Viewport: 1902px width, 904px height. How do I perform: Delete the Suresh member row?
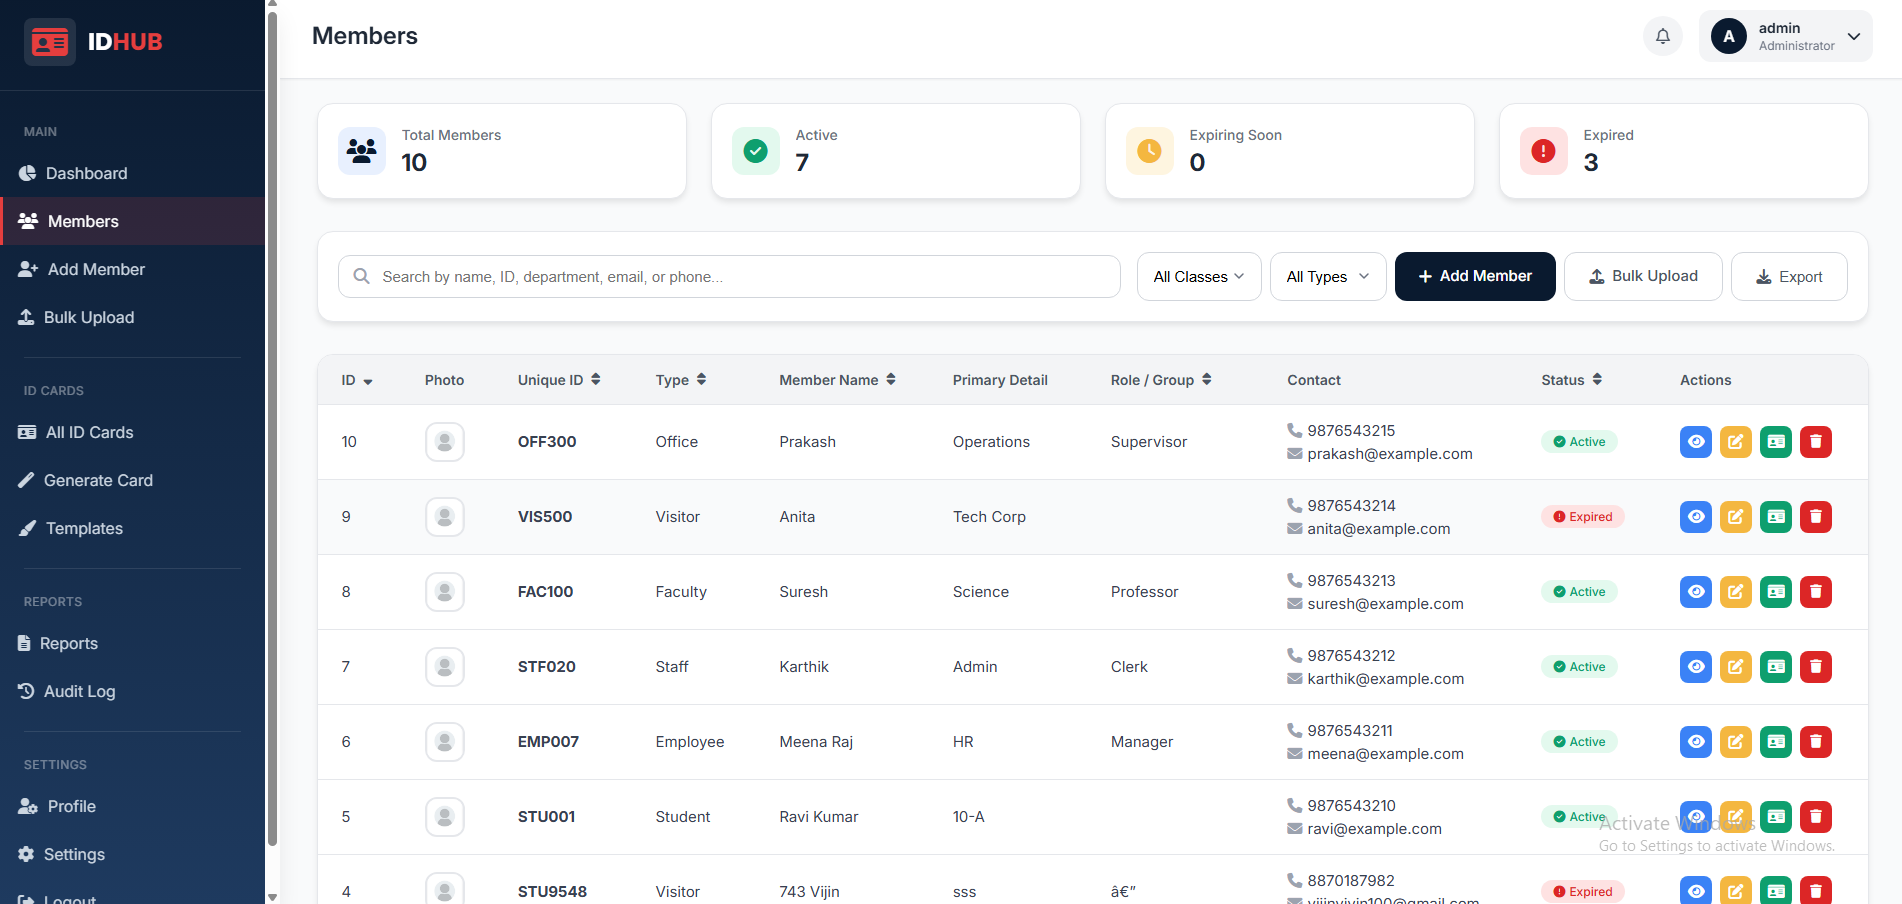coord(1815,592)
